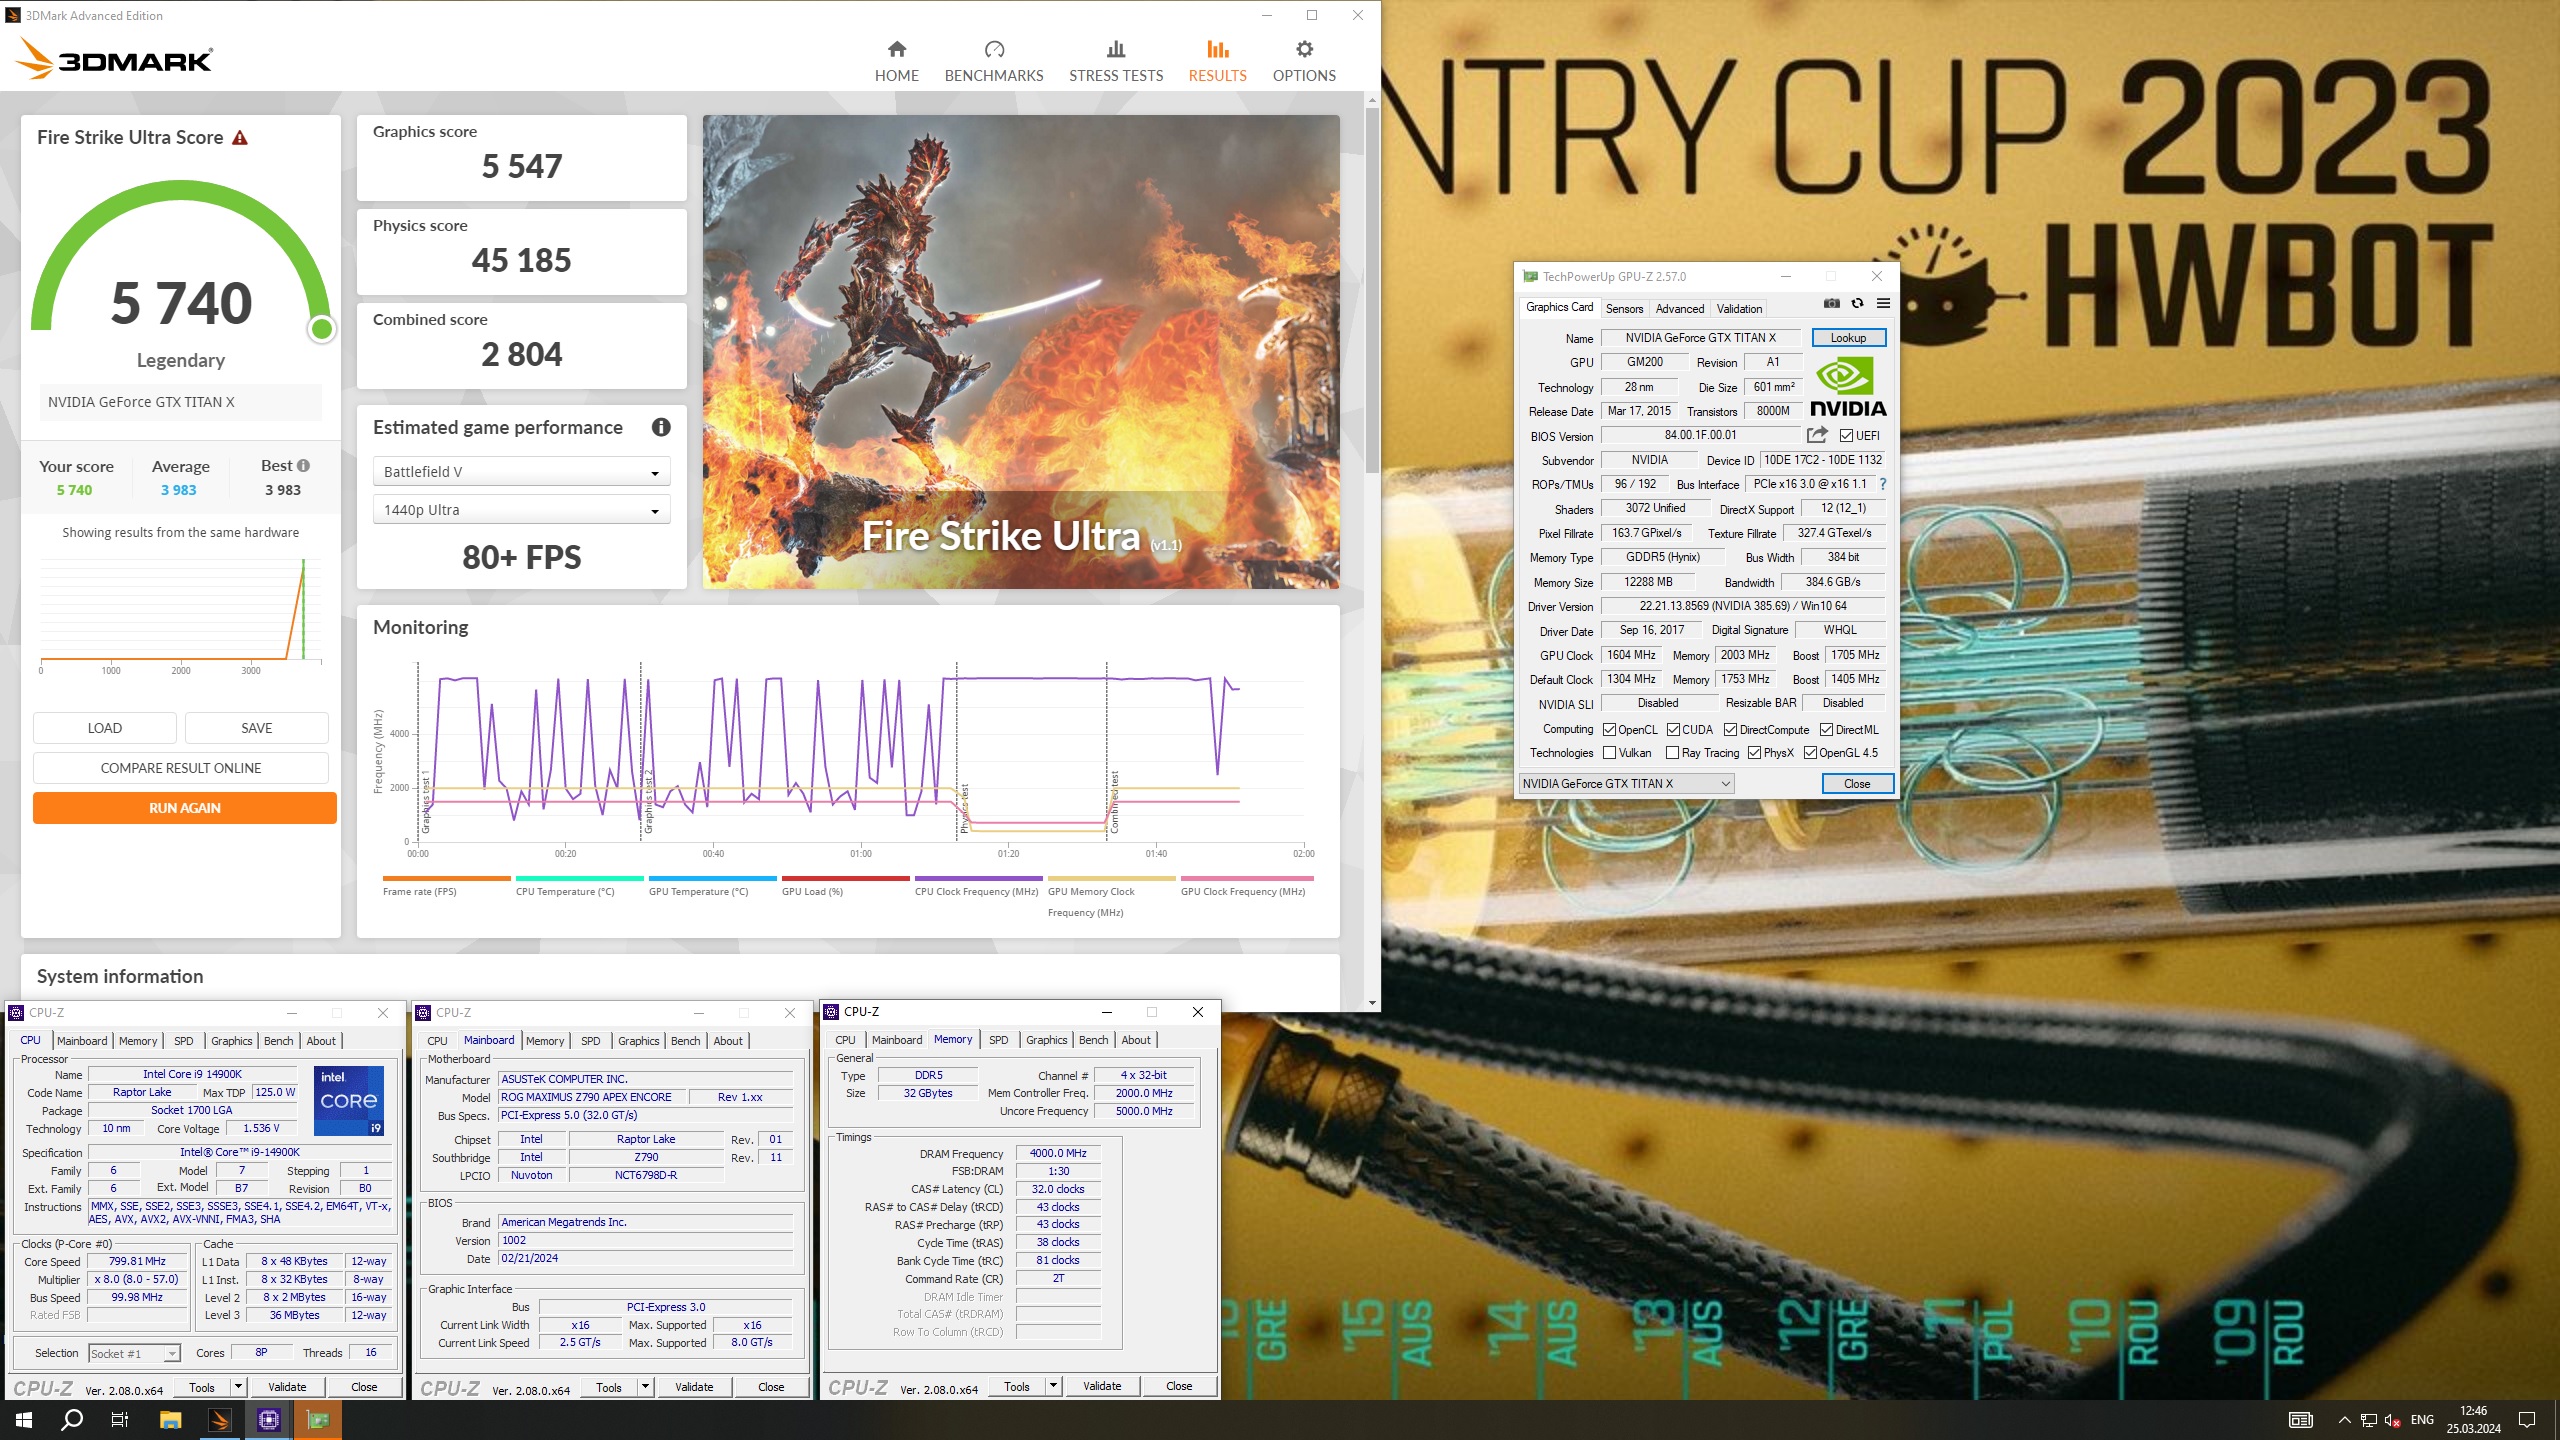The width and height of the screenshot is (2560, 1440).
Task: Open Task View on the taskbar
Action: (x=120, y=1420)
